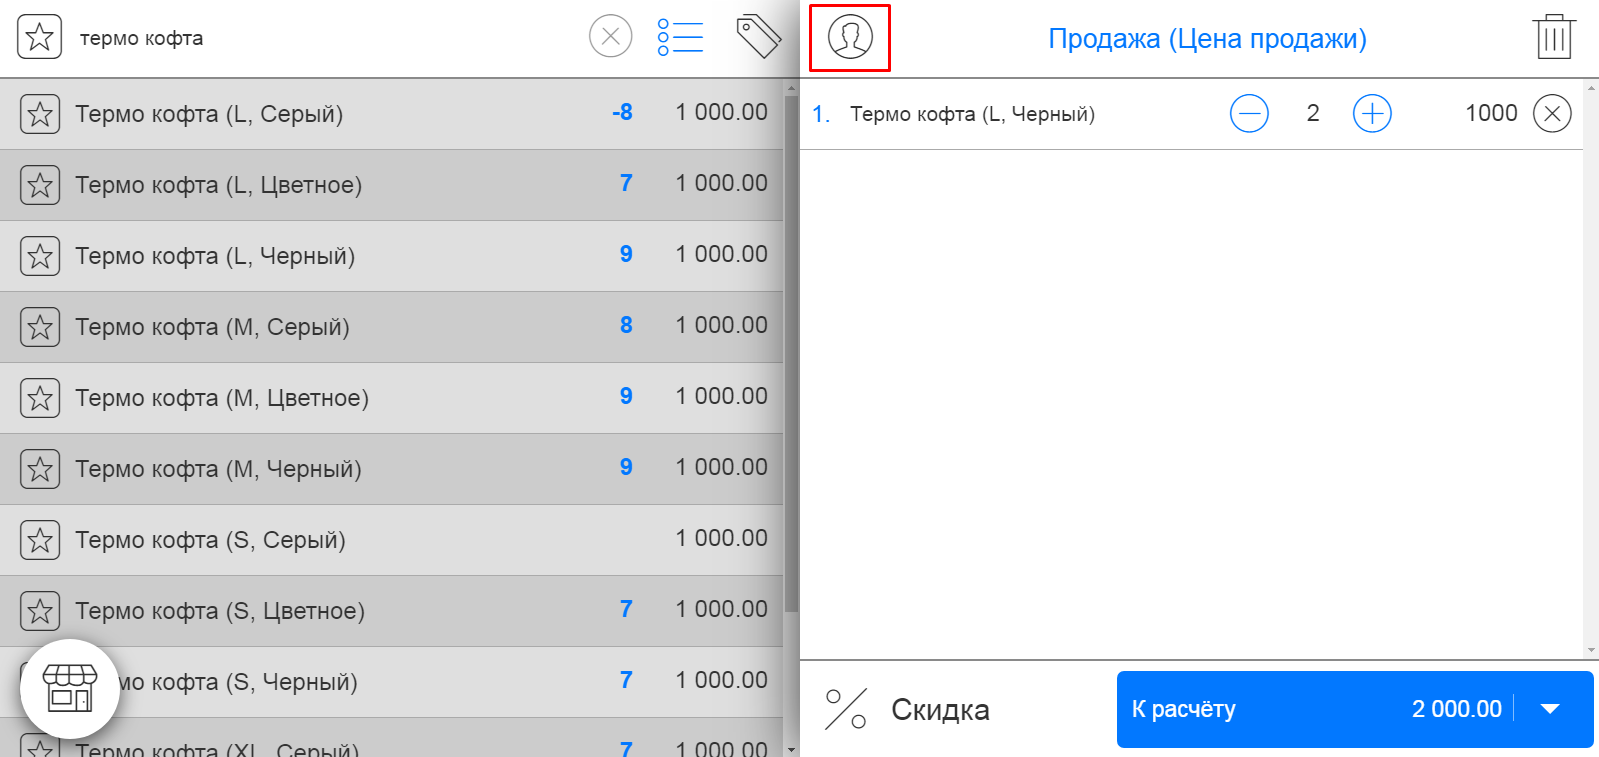Image resolution: width=1599 pixels, height=757 pixels.
Task: Click quantity 2 in receipt line
Action: pyautogui.click(x=1313, y=113)
